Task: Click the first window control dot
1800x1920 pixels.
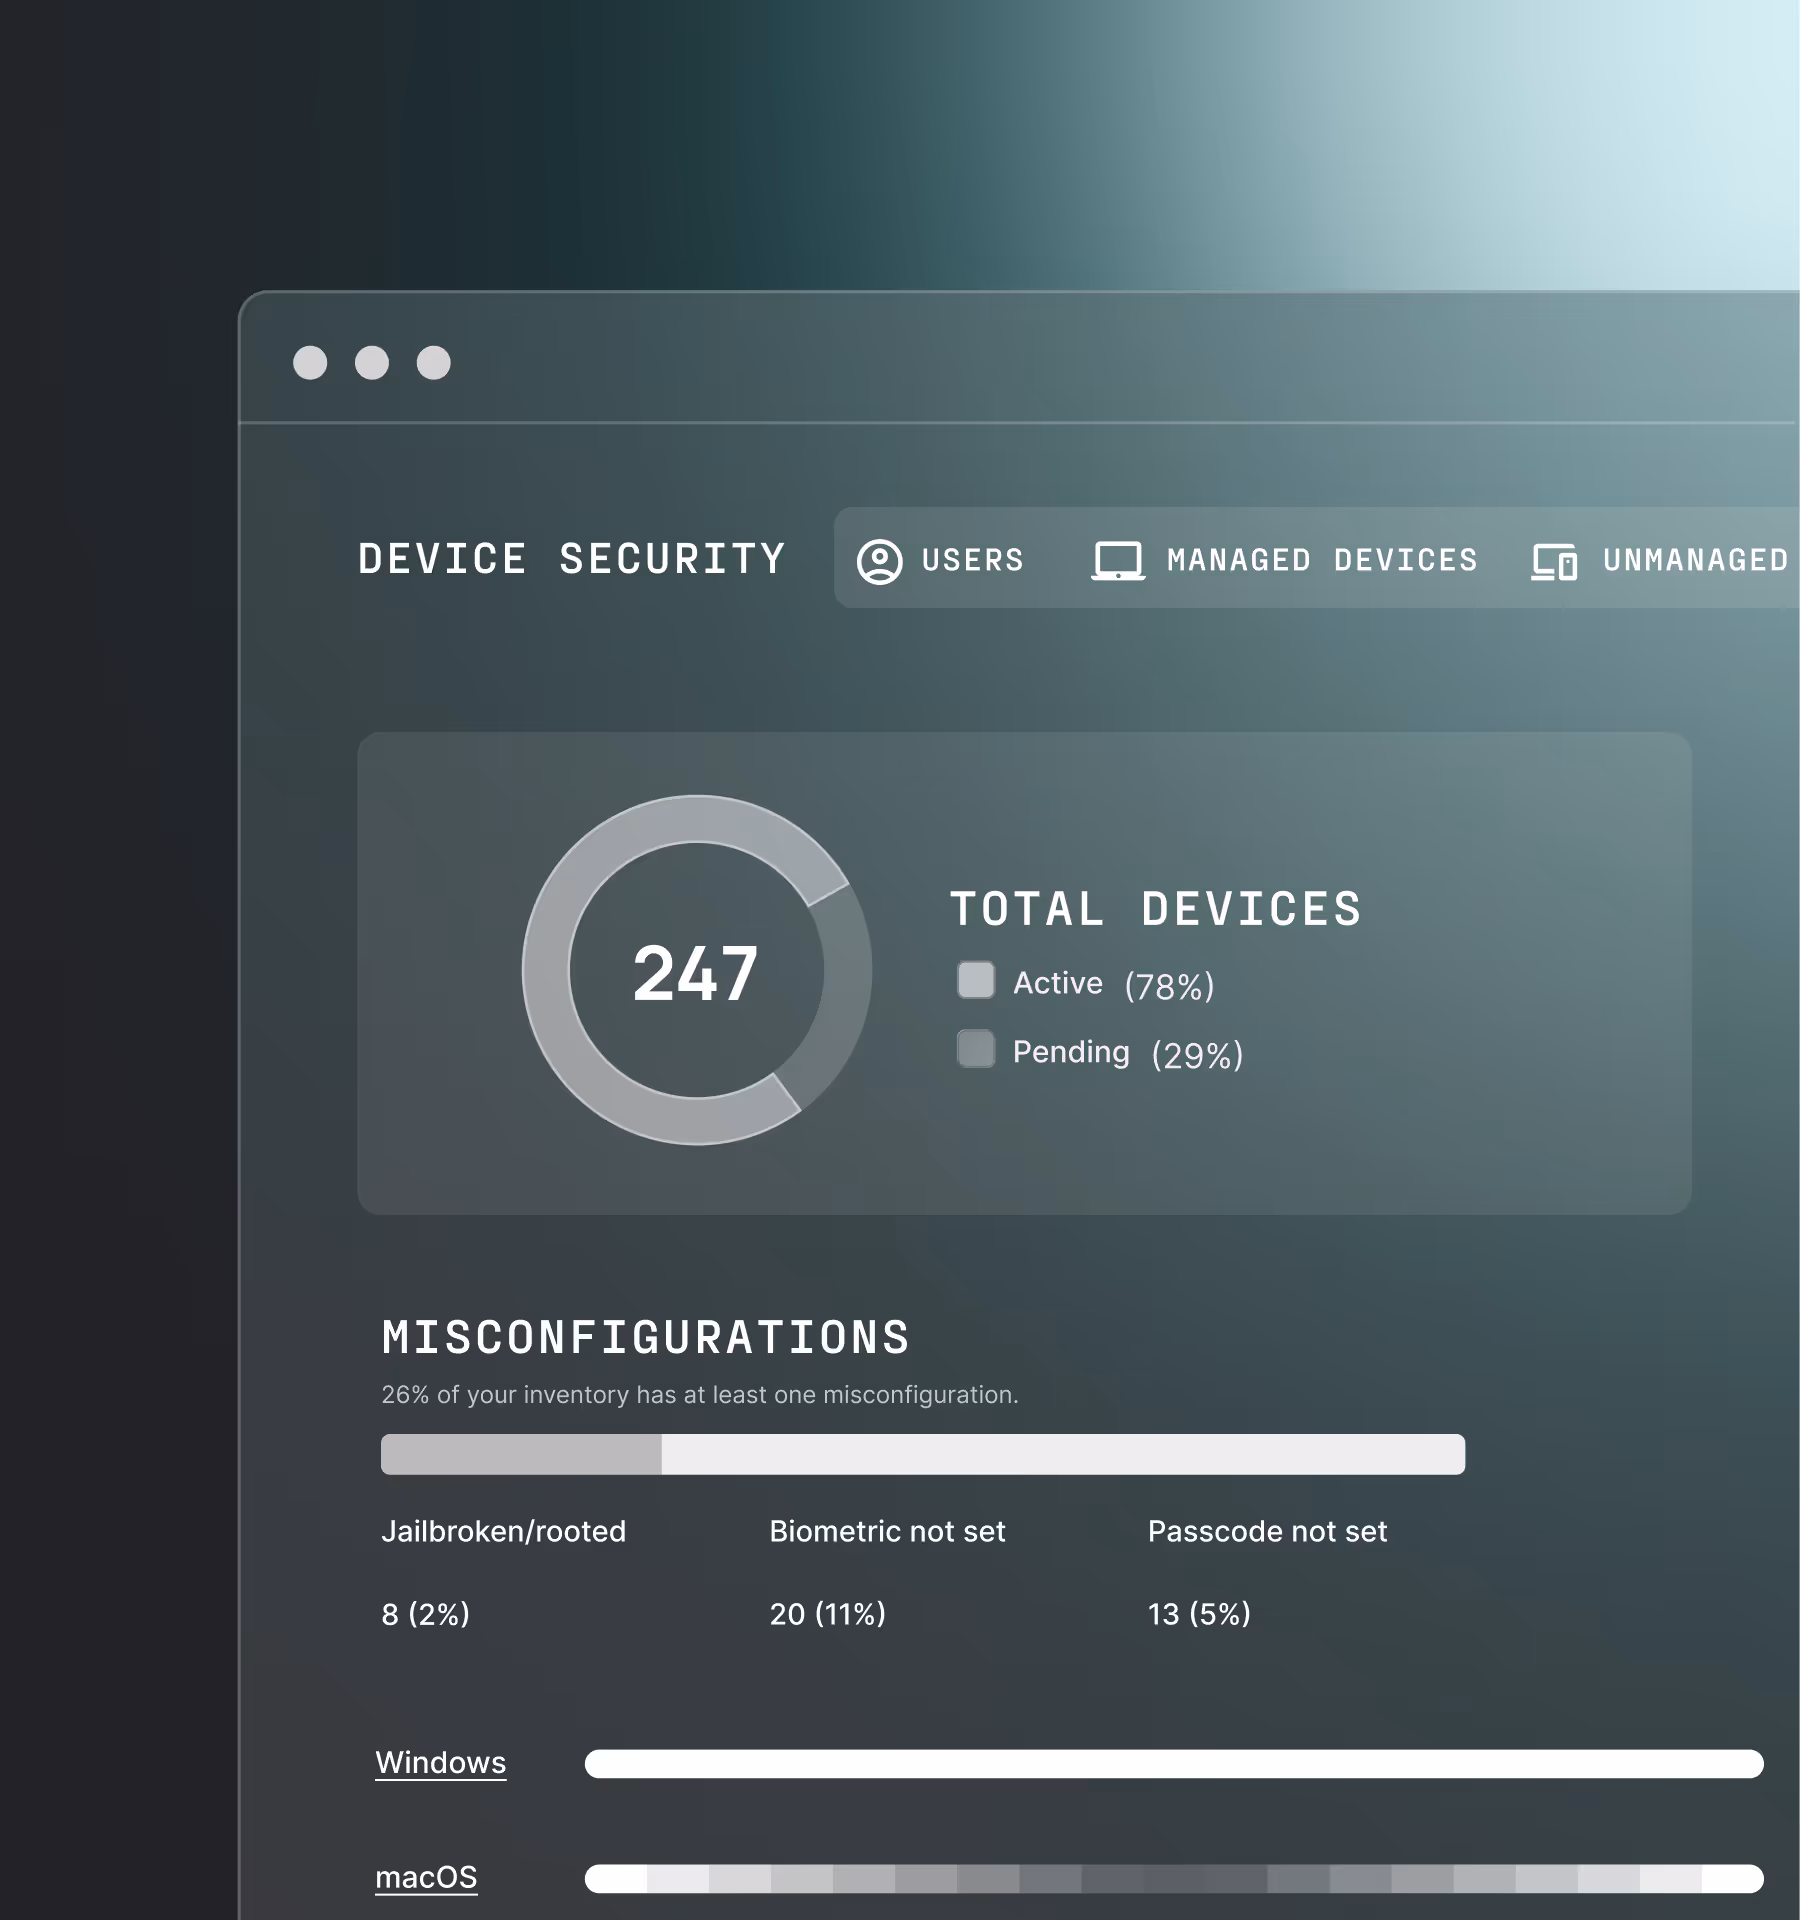Action: coord(310,363)
